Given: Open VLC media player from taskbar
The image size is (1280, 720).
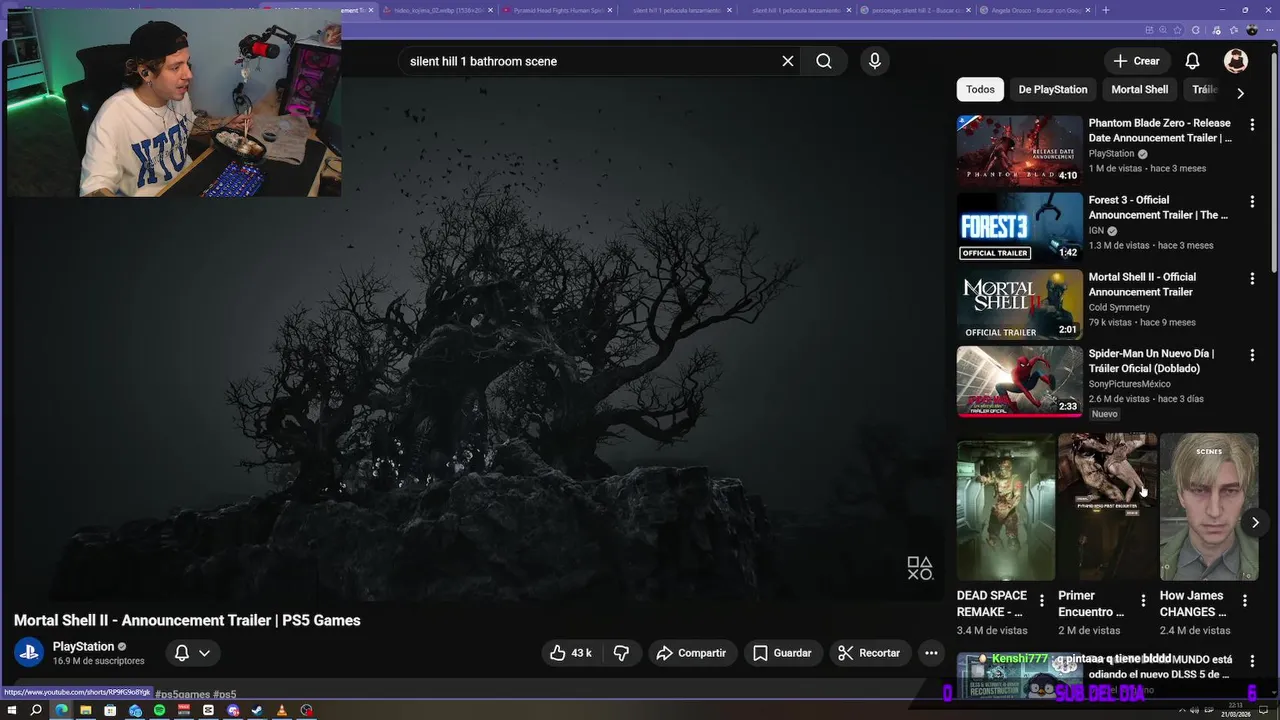Looking at the screenshot, I should pos(282,710).
